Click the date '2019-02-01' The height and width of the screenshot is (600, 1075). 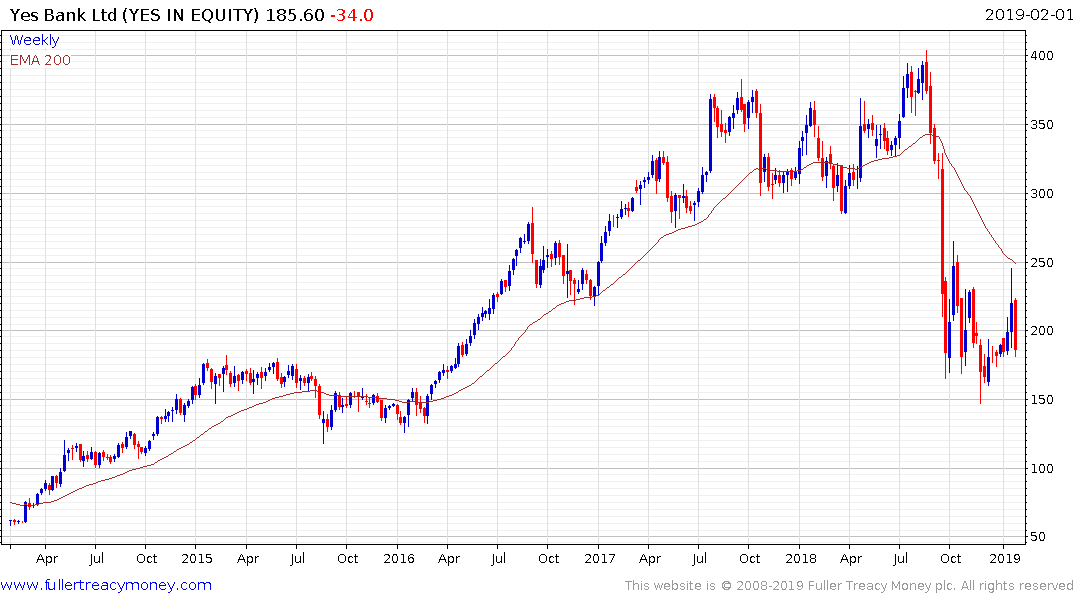[1028, 14]
